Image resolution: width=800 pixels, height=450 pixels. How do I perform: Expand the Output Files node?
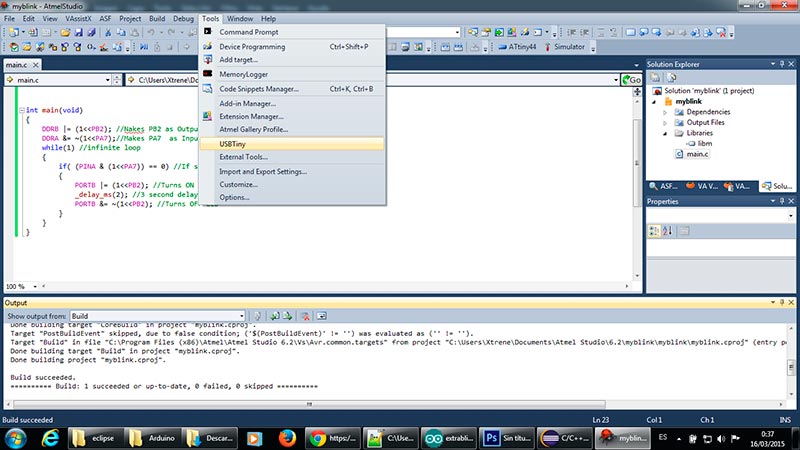tap(665, 122)
